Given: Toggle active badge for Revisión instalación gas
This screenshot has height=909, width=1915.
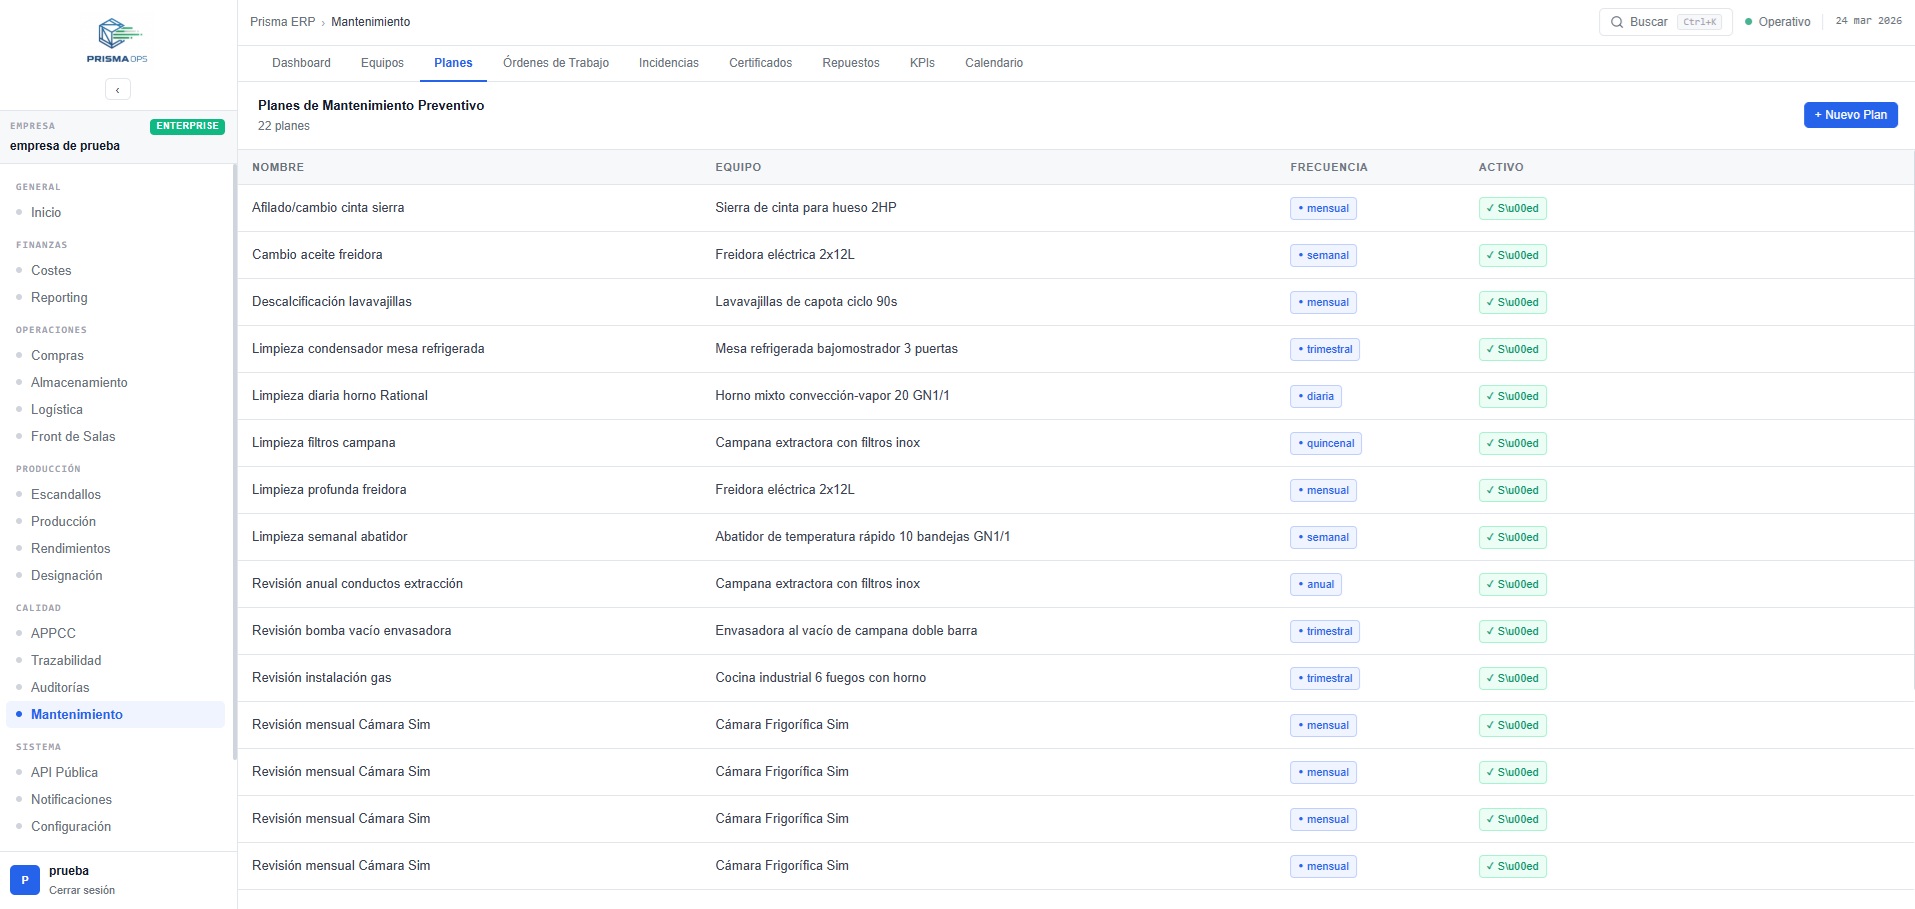Looking at the screenshot, I should [1512, 679].
